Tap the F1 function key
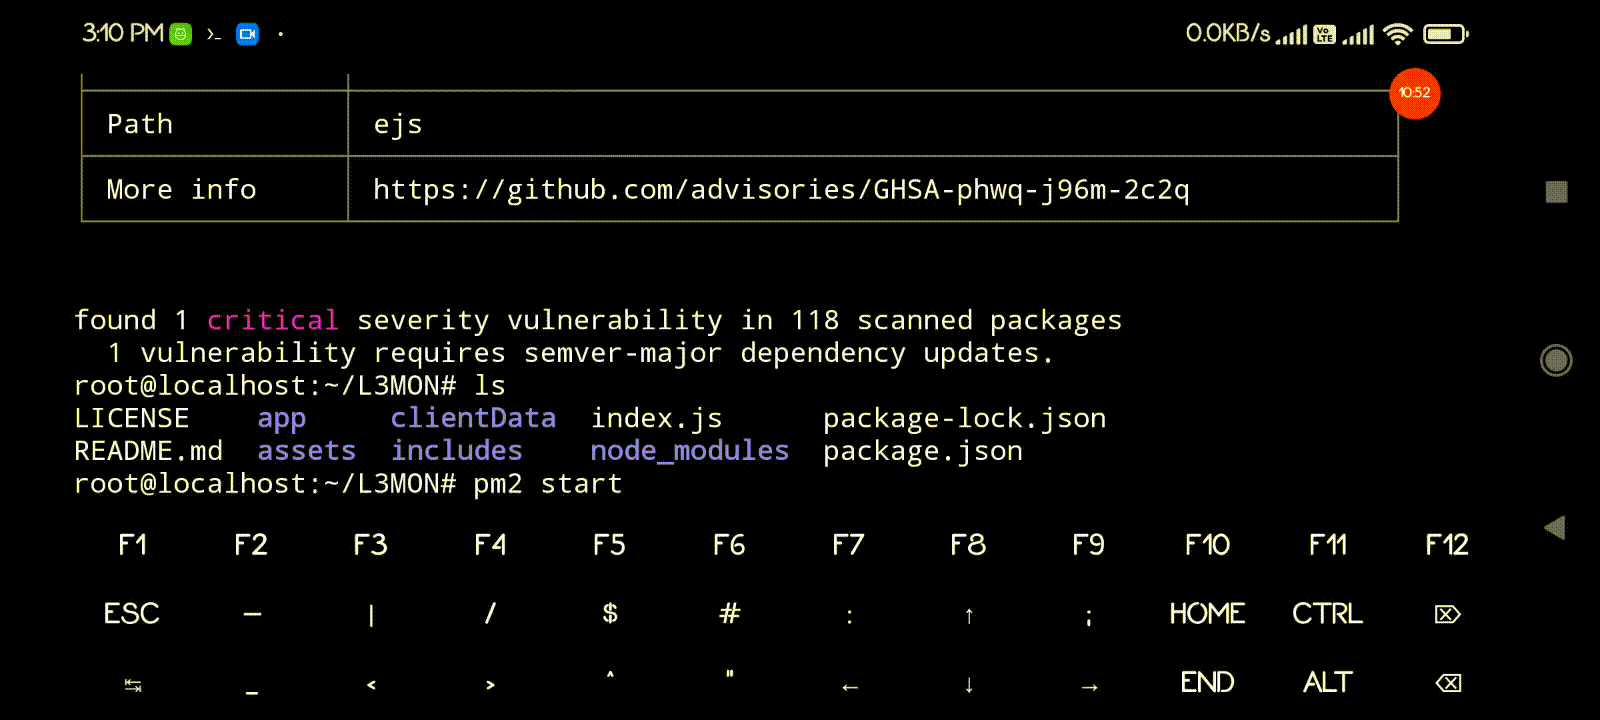1600x720 pixels. [x=132, y=545]
